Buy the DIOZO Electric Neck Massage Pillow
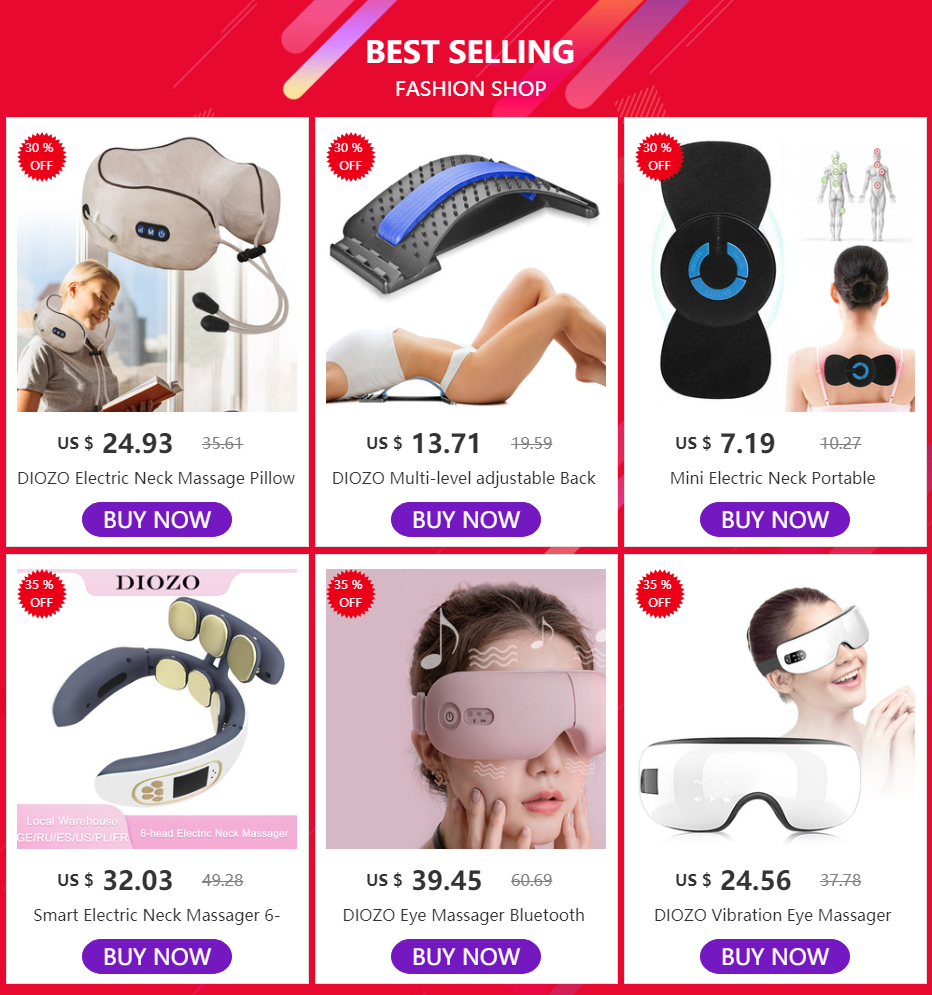 click(157, 520)
